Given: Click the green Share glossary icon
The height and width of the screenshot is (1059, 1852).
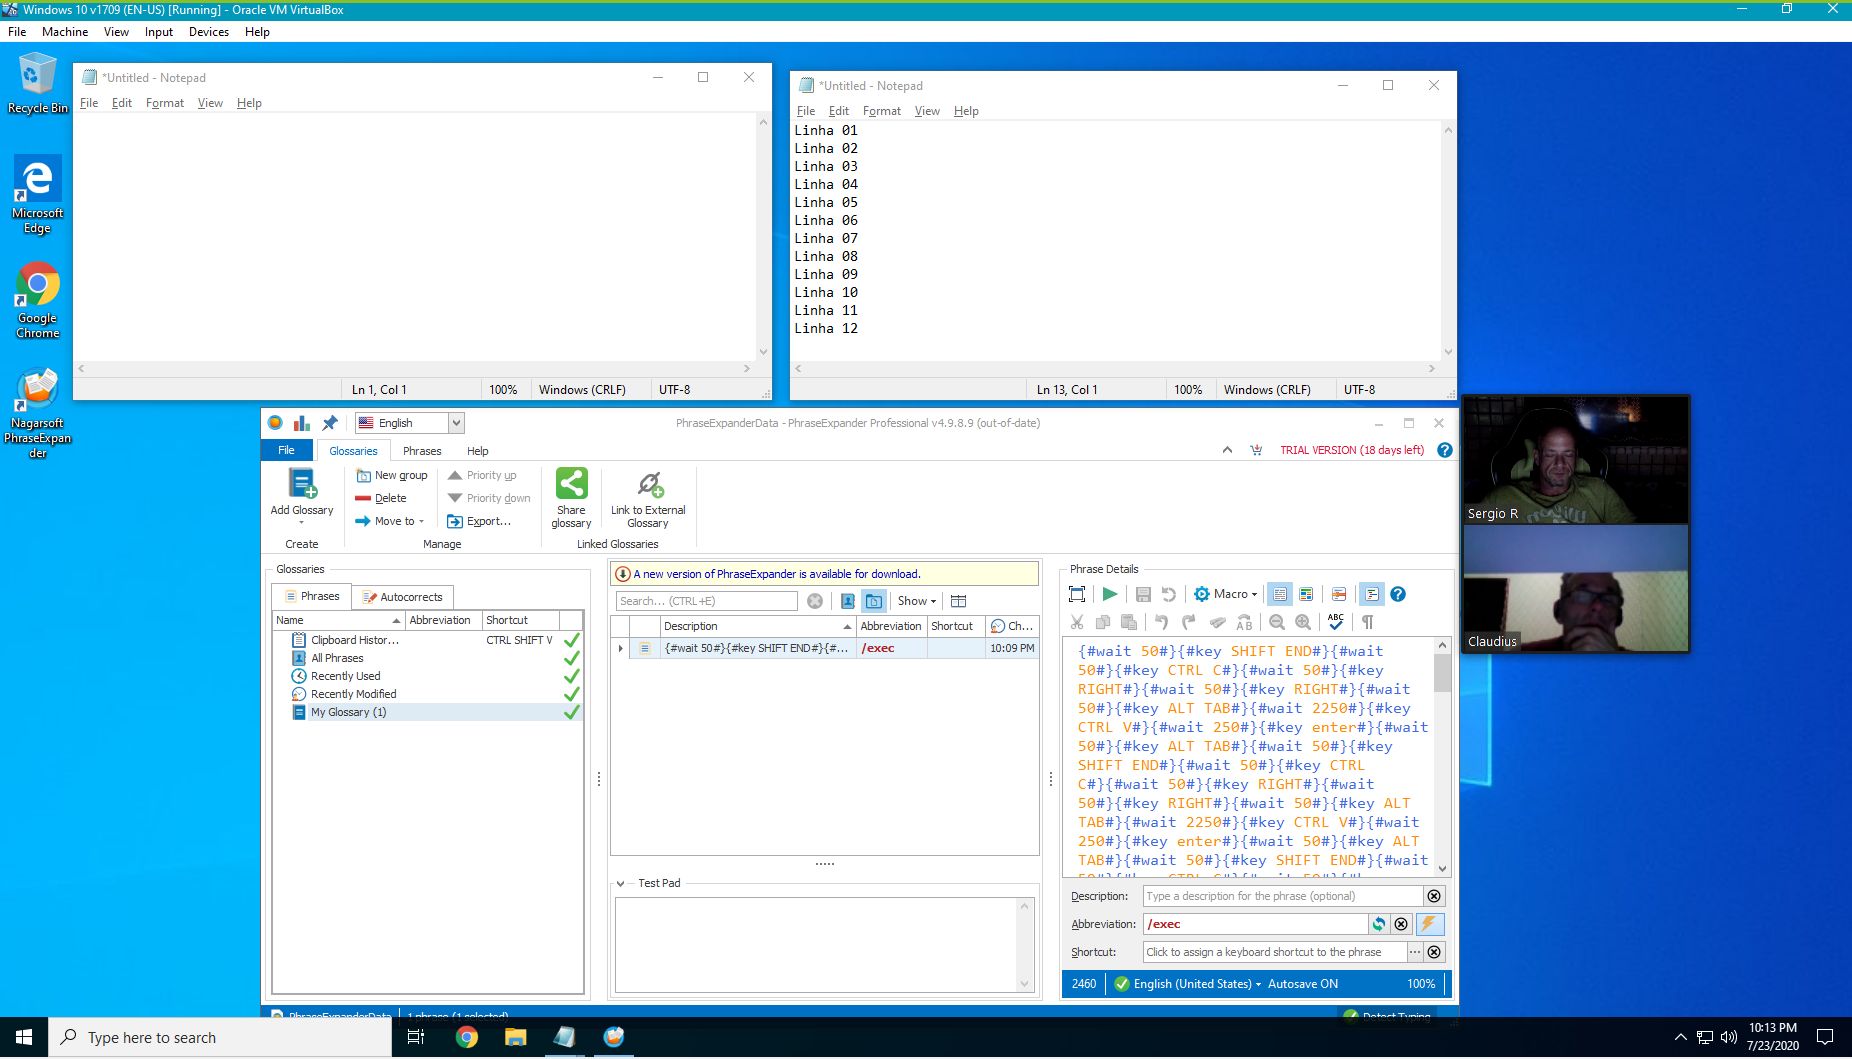Looking at the screenshot, I should (x=571, y=485).
